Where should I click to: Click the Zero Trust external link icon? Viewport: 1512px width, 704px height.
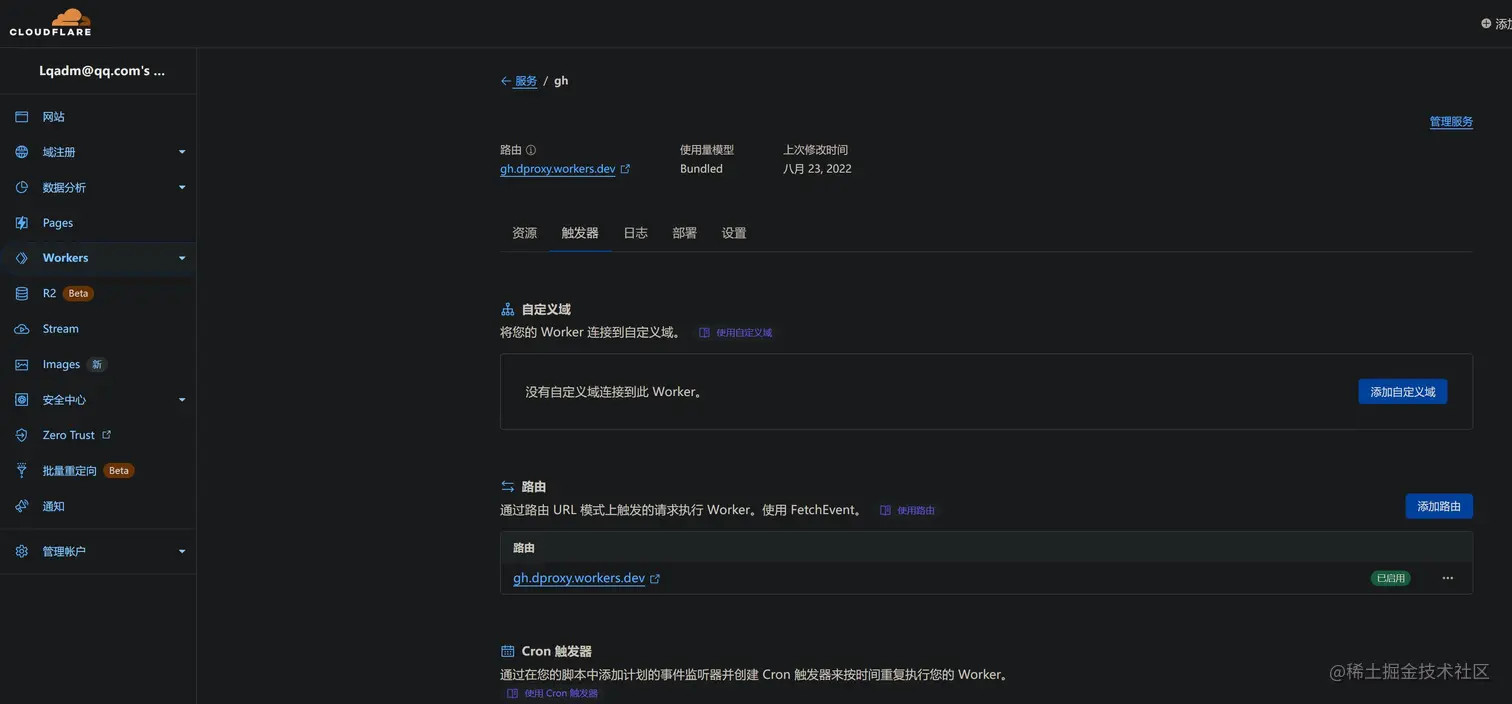107,434
